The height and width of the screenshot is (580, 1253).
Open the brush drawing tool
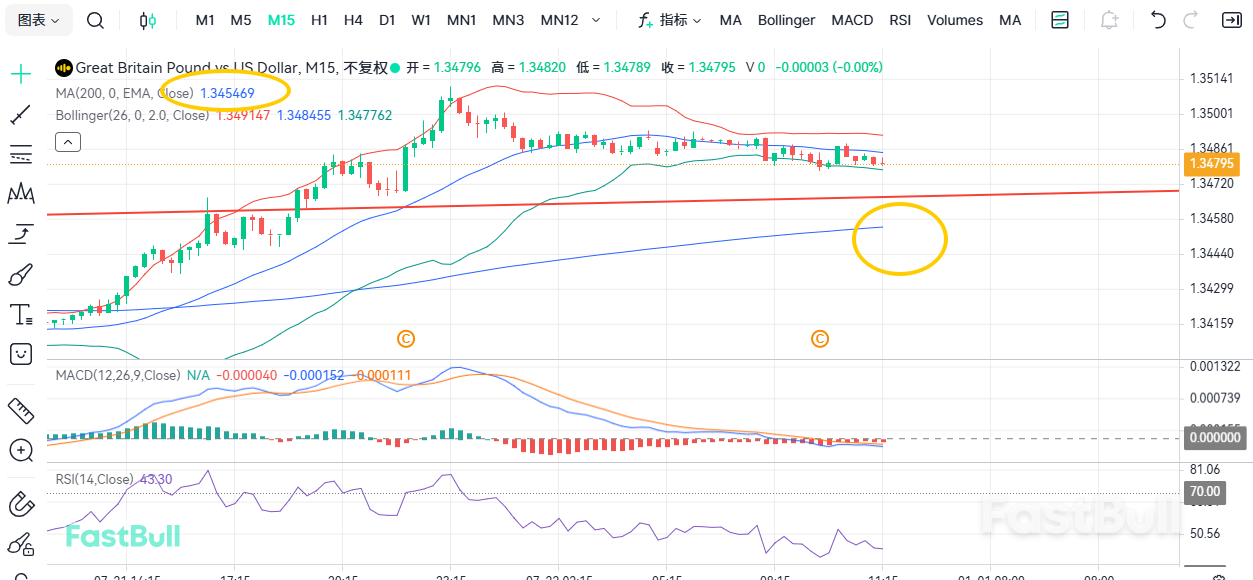coord(21,275)
